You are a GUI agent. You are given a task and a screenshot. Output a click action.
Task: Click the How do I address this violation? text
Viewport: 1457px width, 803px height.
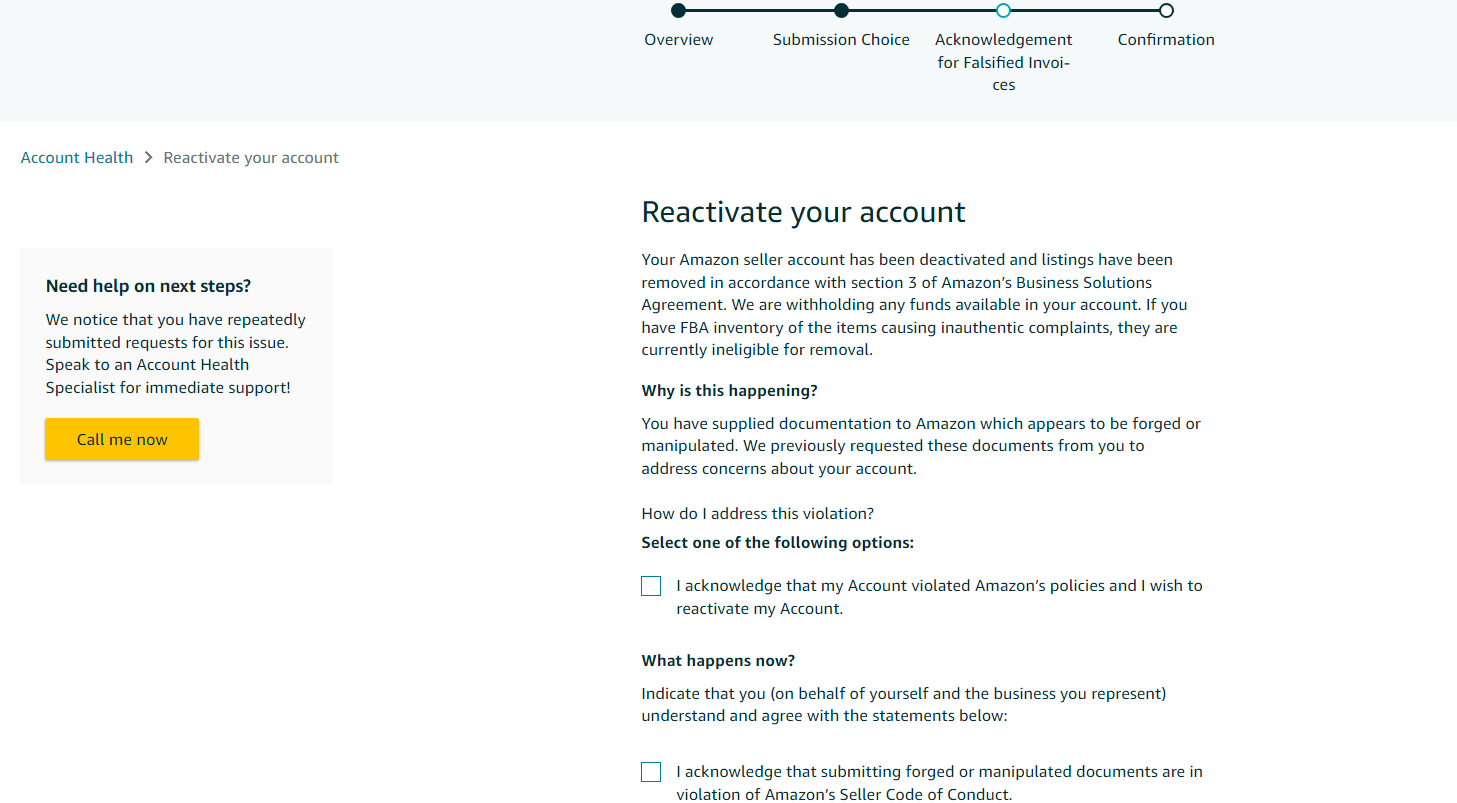point(758,514)
